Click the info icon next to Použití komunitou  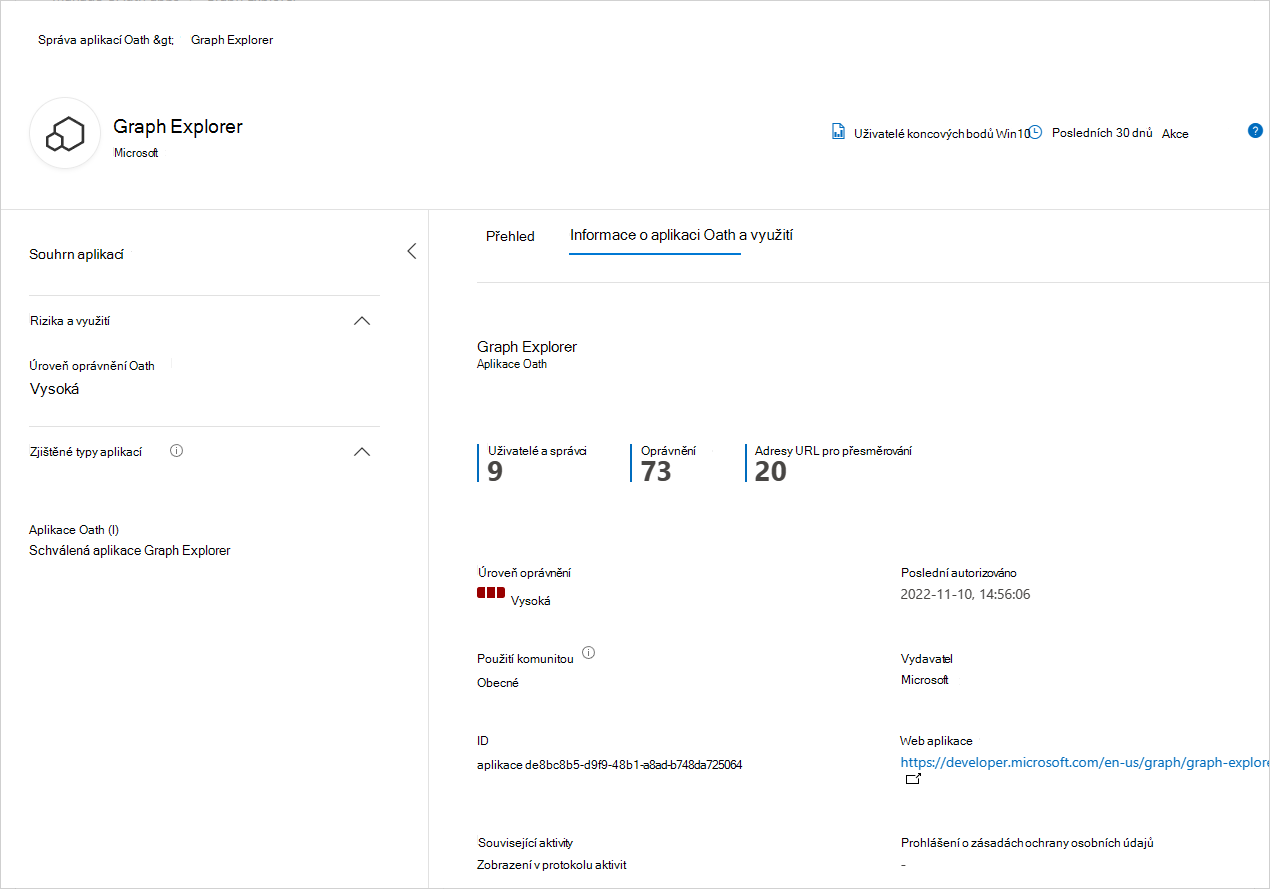click(589, 652)
